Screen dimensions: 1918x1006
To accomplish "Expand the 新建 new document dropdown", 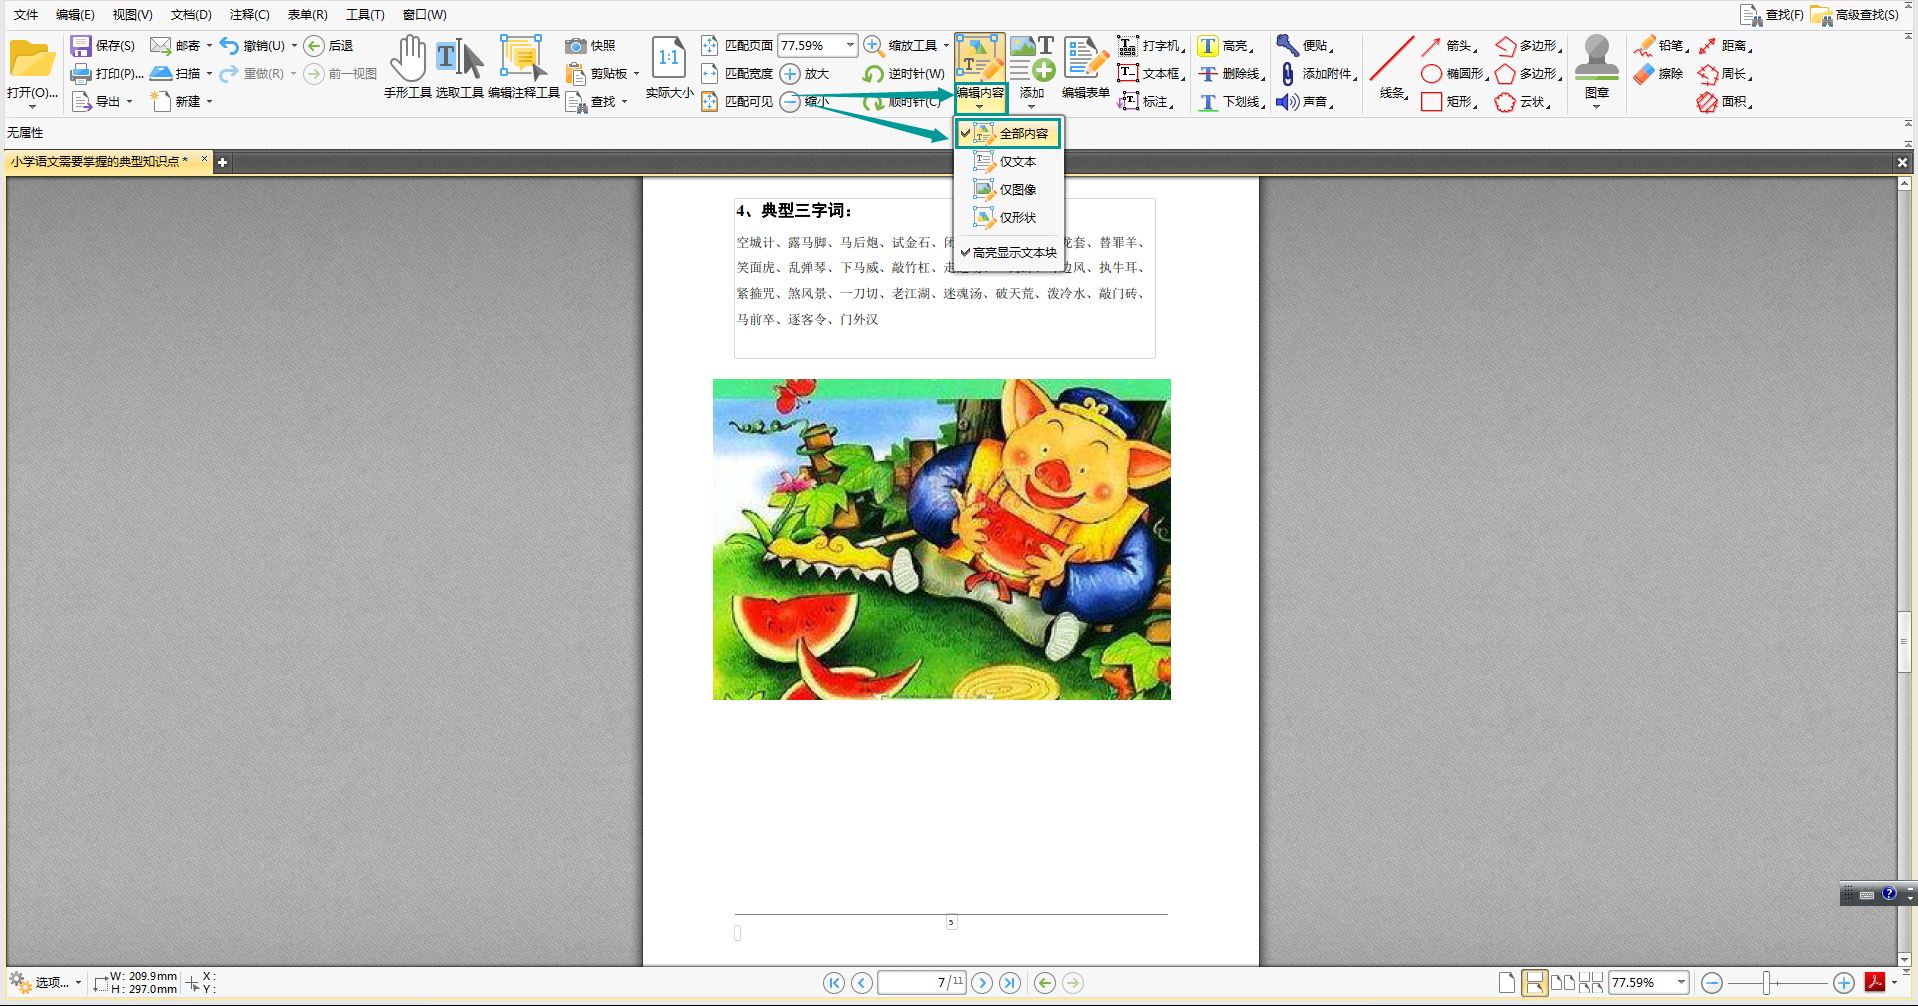I will point(209,102).
